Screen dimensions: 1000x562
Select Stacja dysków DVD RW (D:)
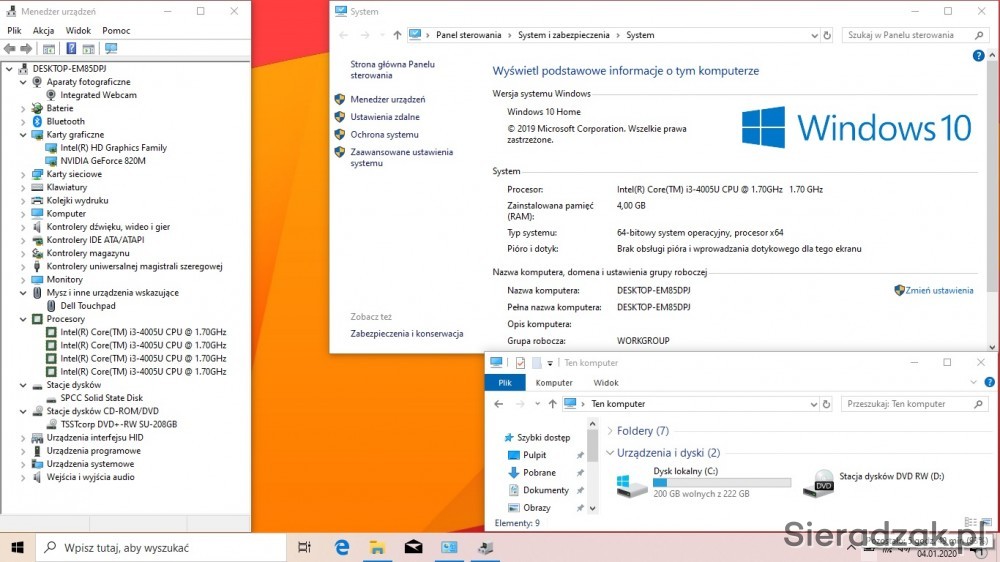[x=874, y=483]
